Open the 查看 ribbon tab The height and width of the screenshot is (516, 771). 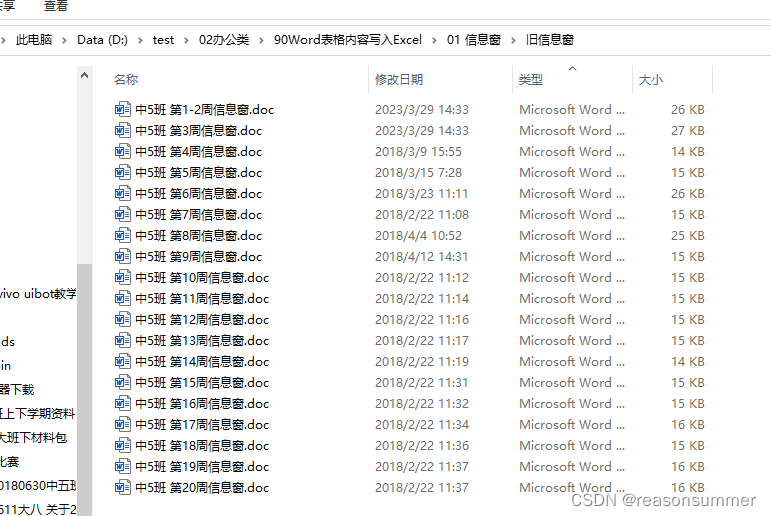click(x=56, y=6)
